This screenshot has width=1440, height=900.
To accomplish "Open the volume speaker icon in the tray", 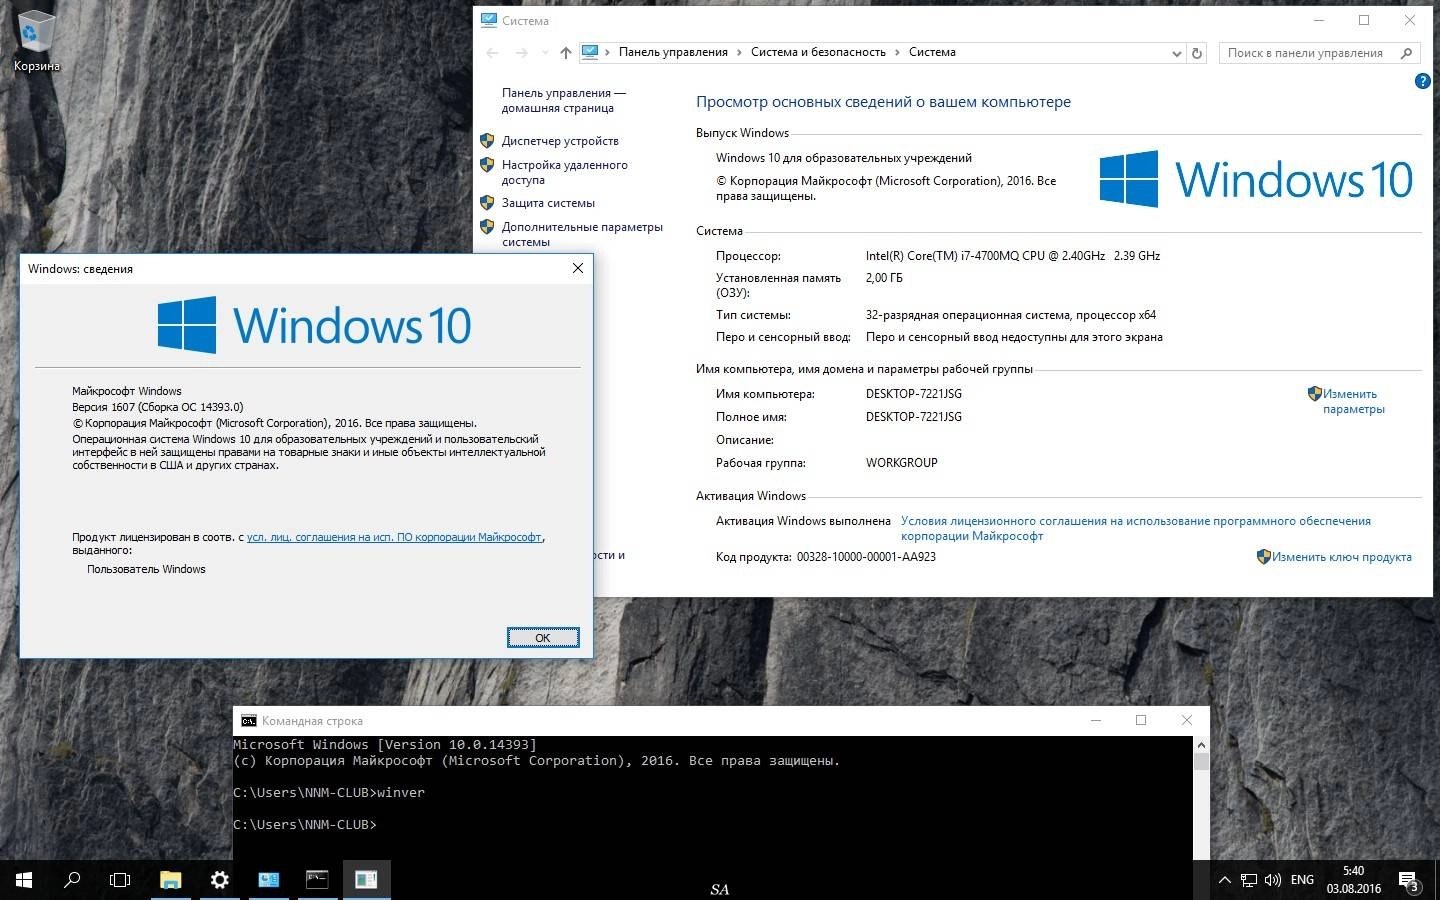I will (1273, 880).
